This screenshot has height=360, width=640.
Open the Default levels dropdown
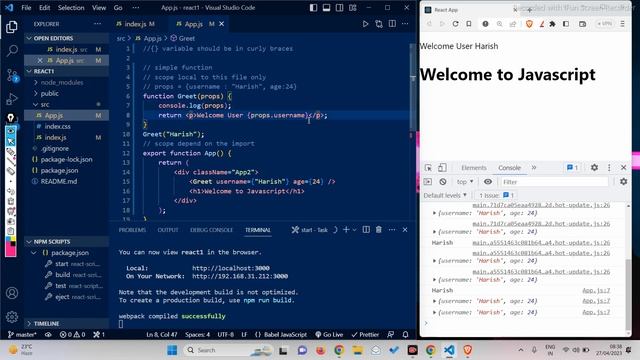pyautogui.click(x=445, y=196)
